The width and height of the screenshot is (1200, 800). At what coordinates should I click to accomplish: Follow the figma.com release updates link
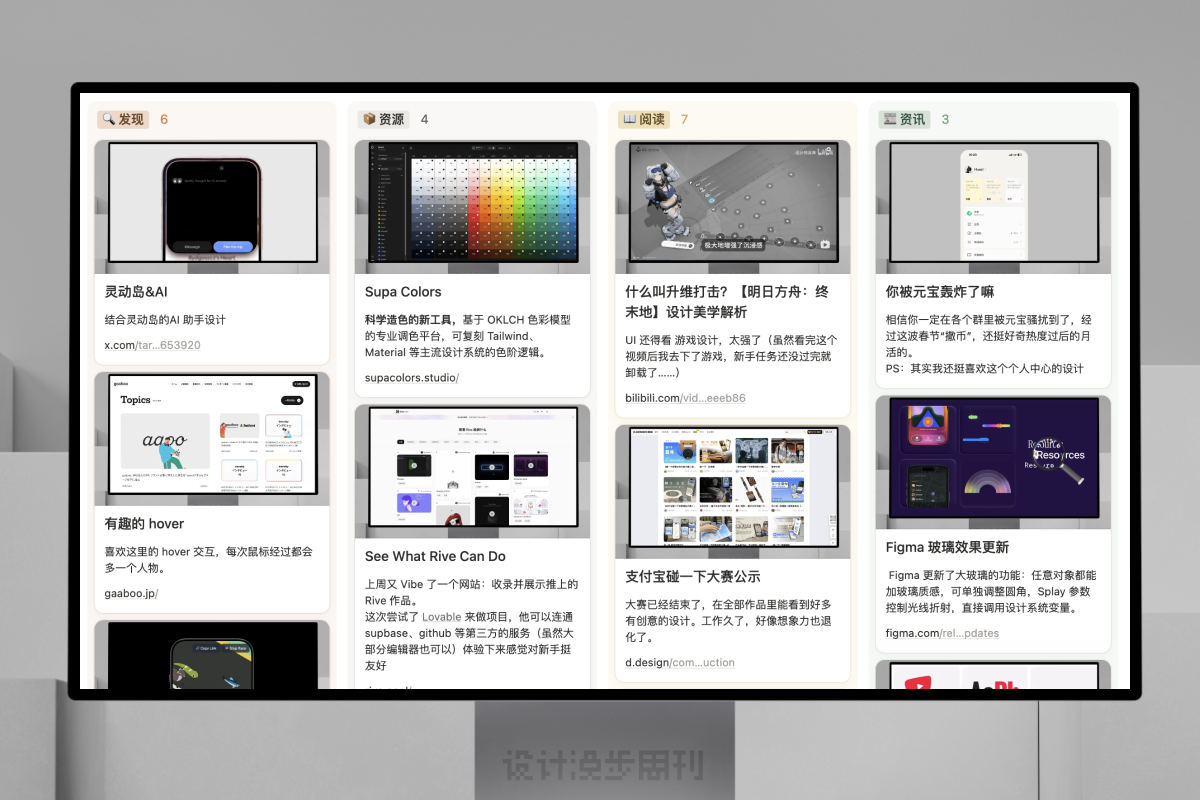click(942, 633)
